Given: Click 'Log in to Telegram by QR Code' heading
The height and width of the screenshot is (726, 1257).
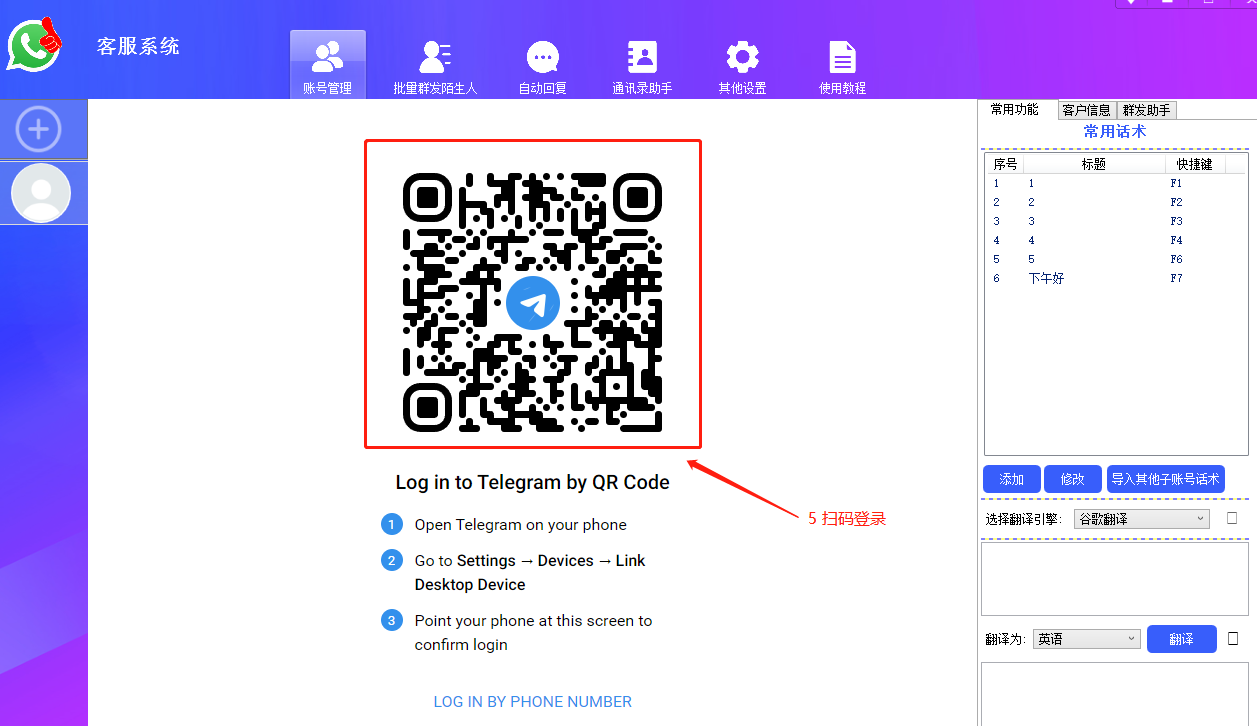Looking at the screenshot, I should point(533,482).
